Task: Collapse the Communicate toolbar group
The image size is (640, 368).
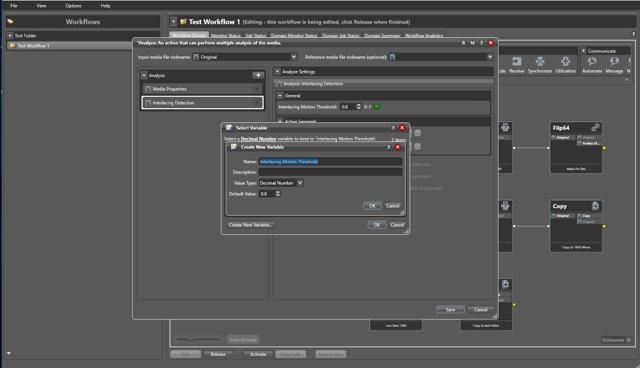Action: coord(583,51)
